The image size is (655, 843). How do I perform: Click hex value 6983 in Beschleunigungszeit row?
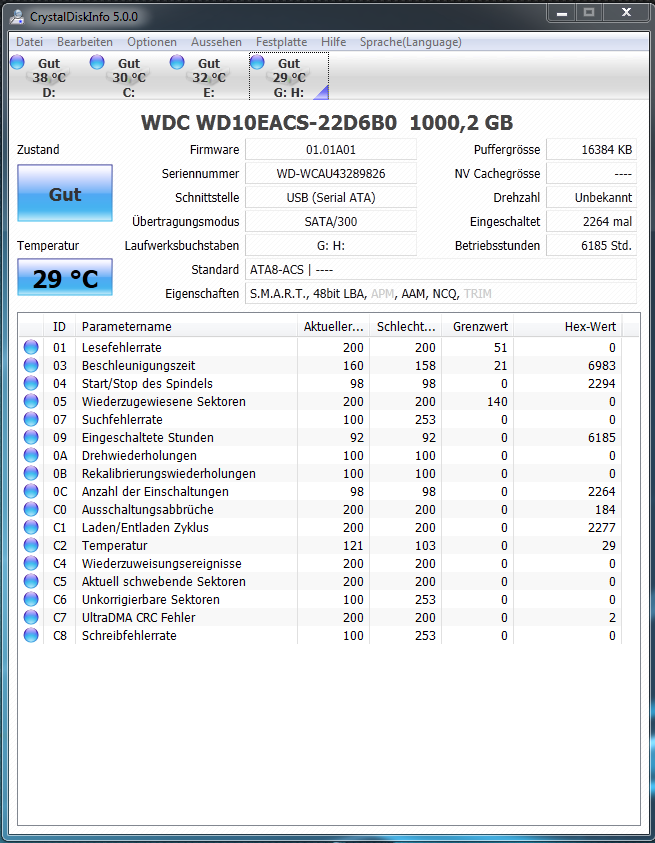601,366
